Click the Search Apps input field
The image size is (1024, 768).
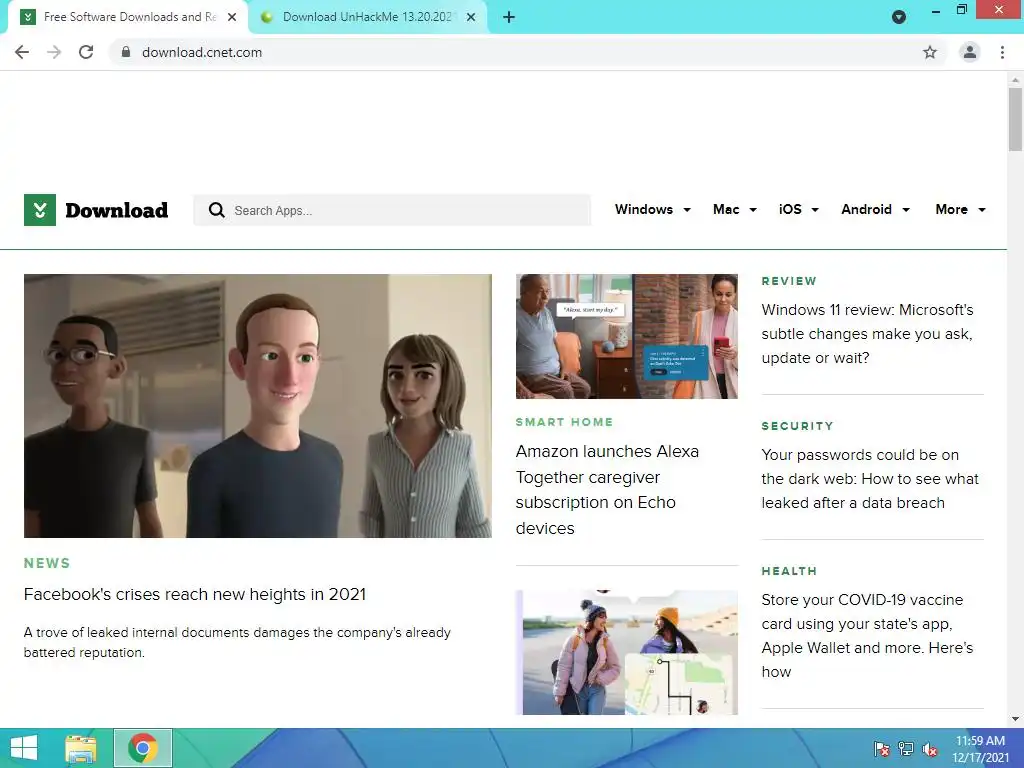(392, 210)
